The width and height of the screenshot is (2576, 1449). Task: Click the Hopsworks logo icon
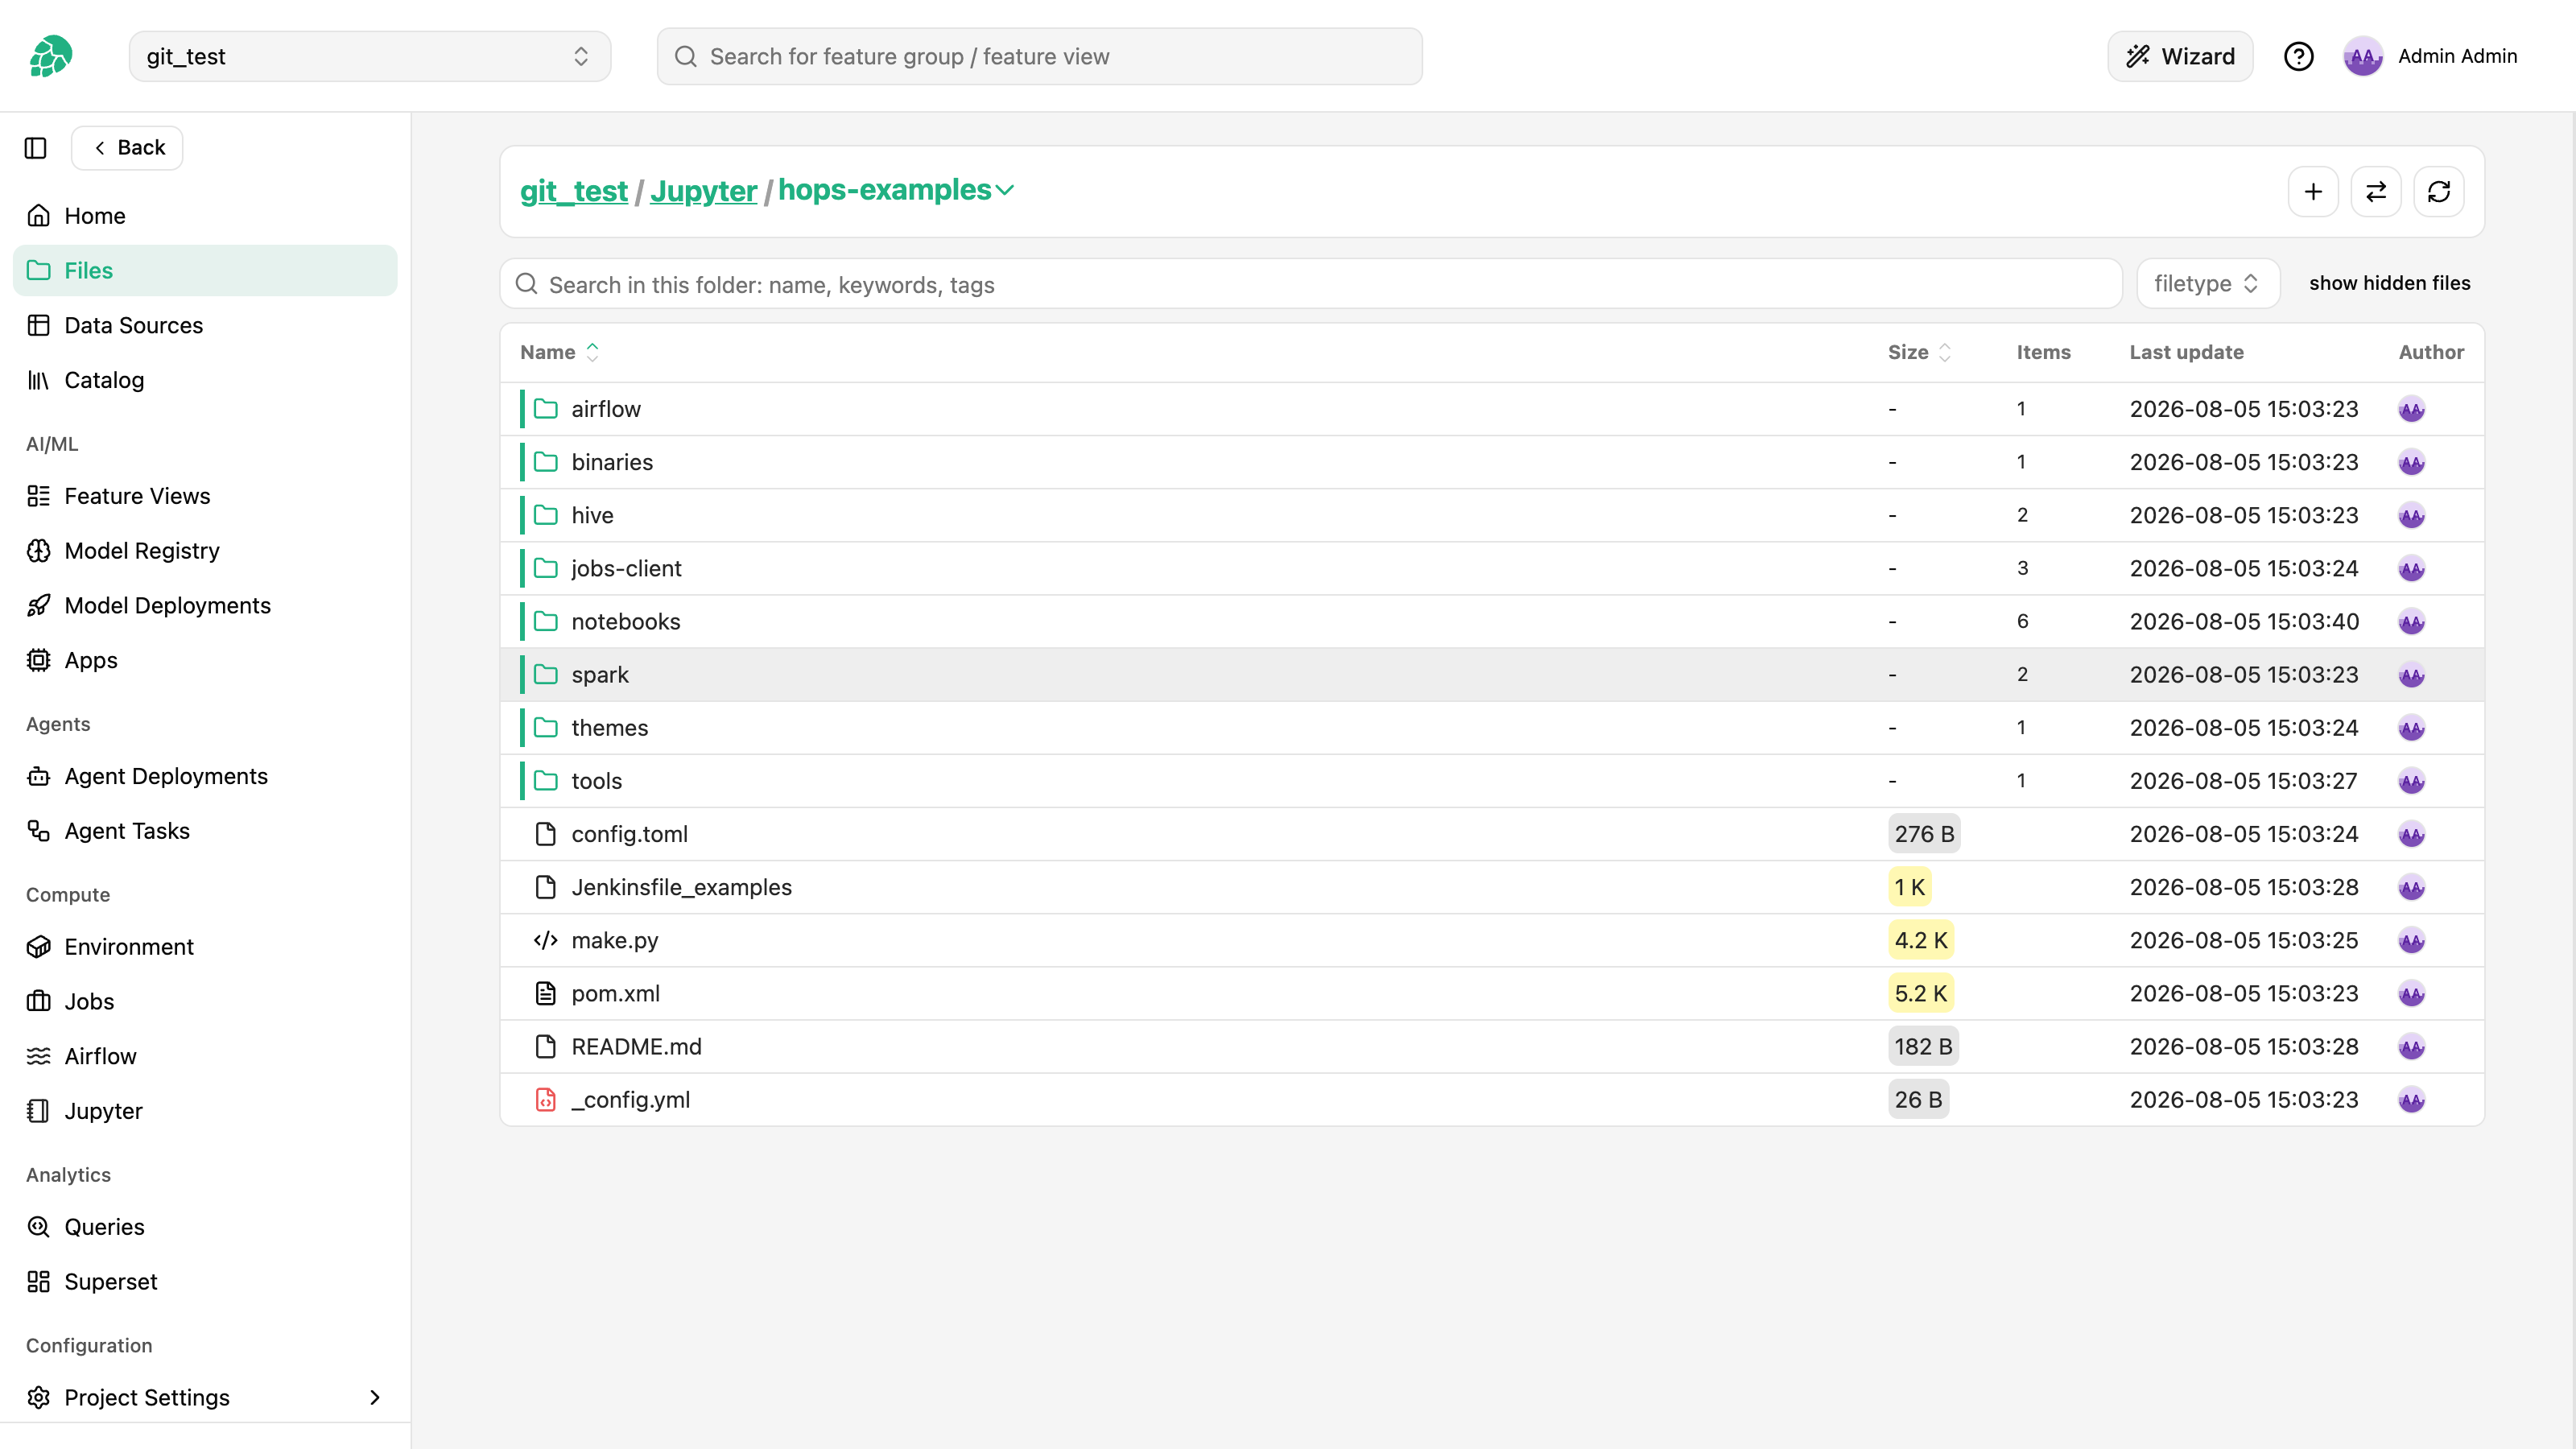point(51,56)
